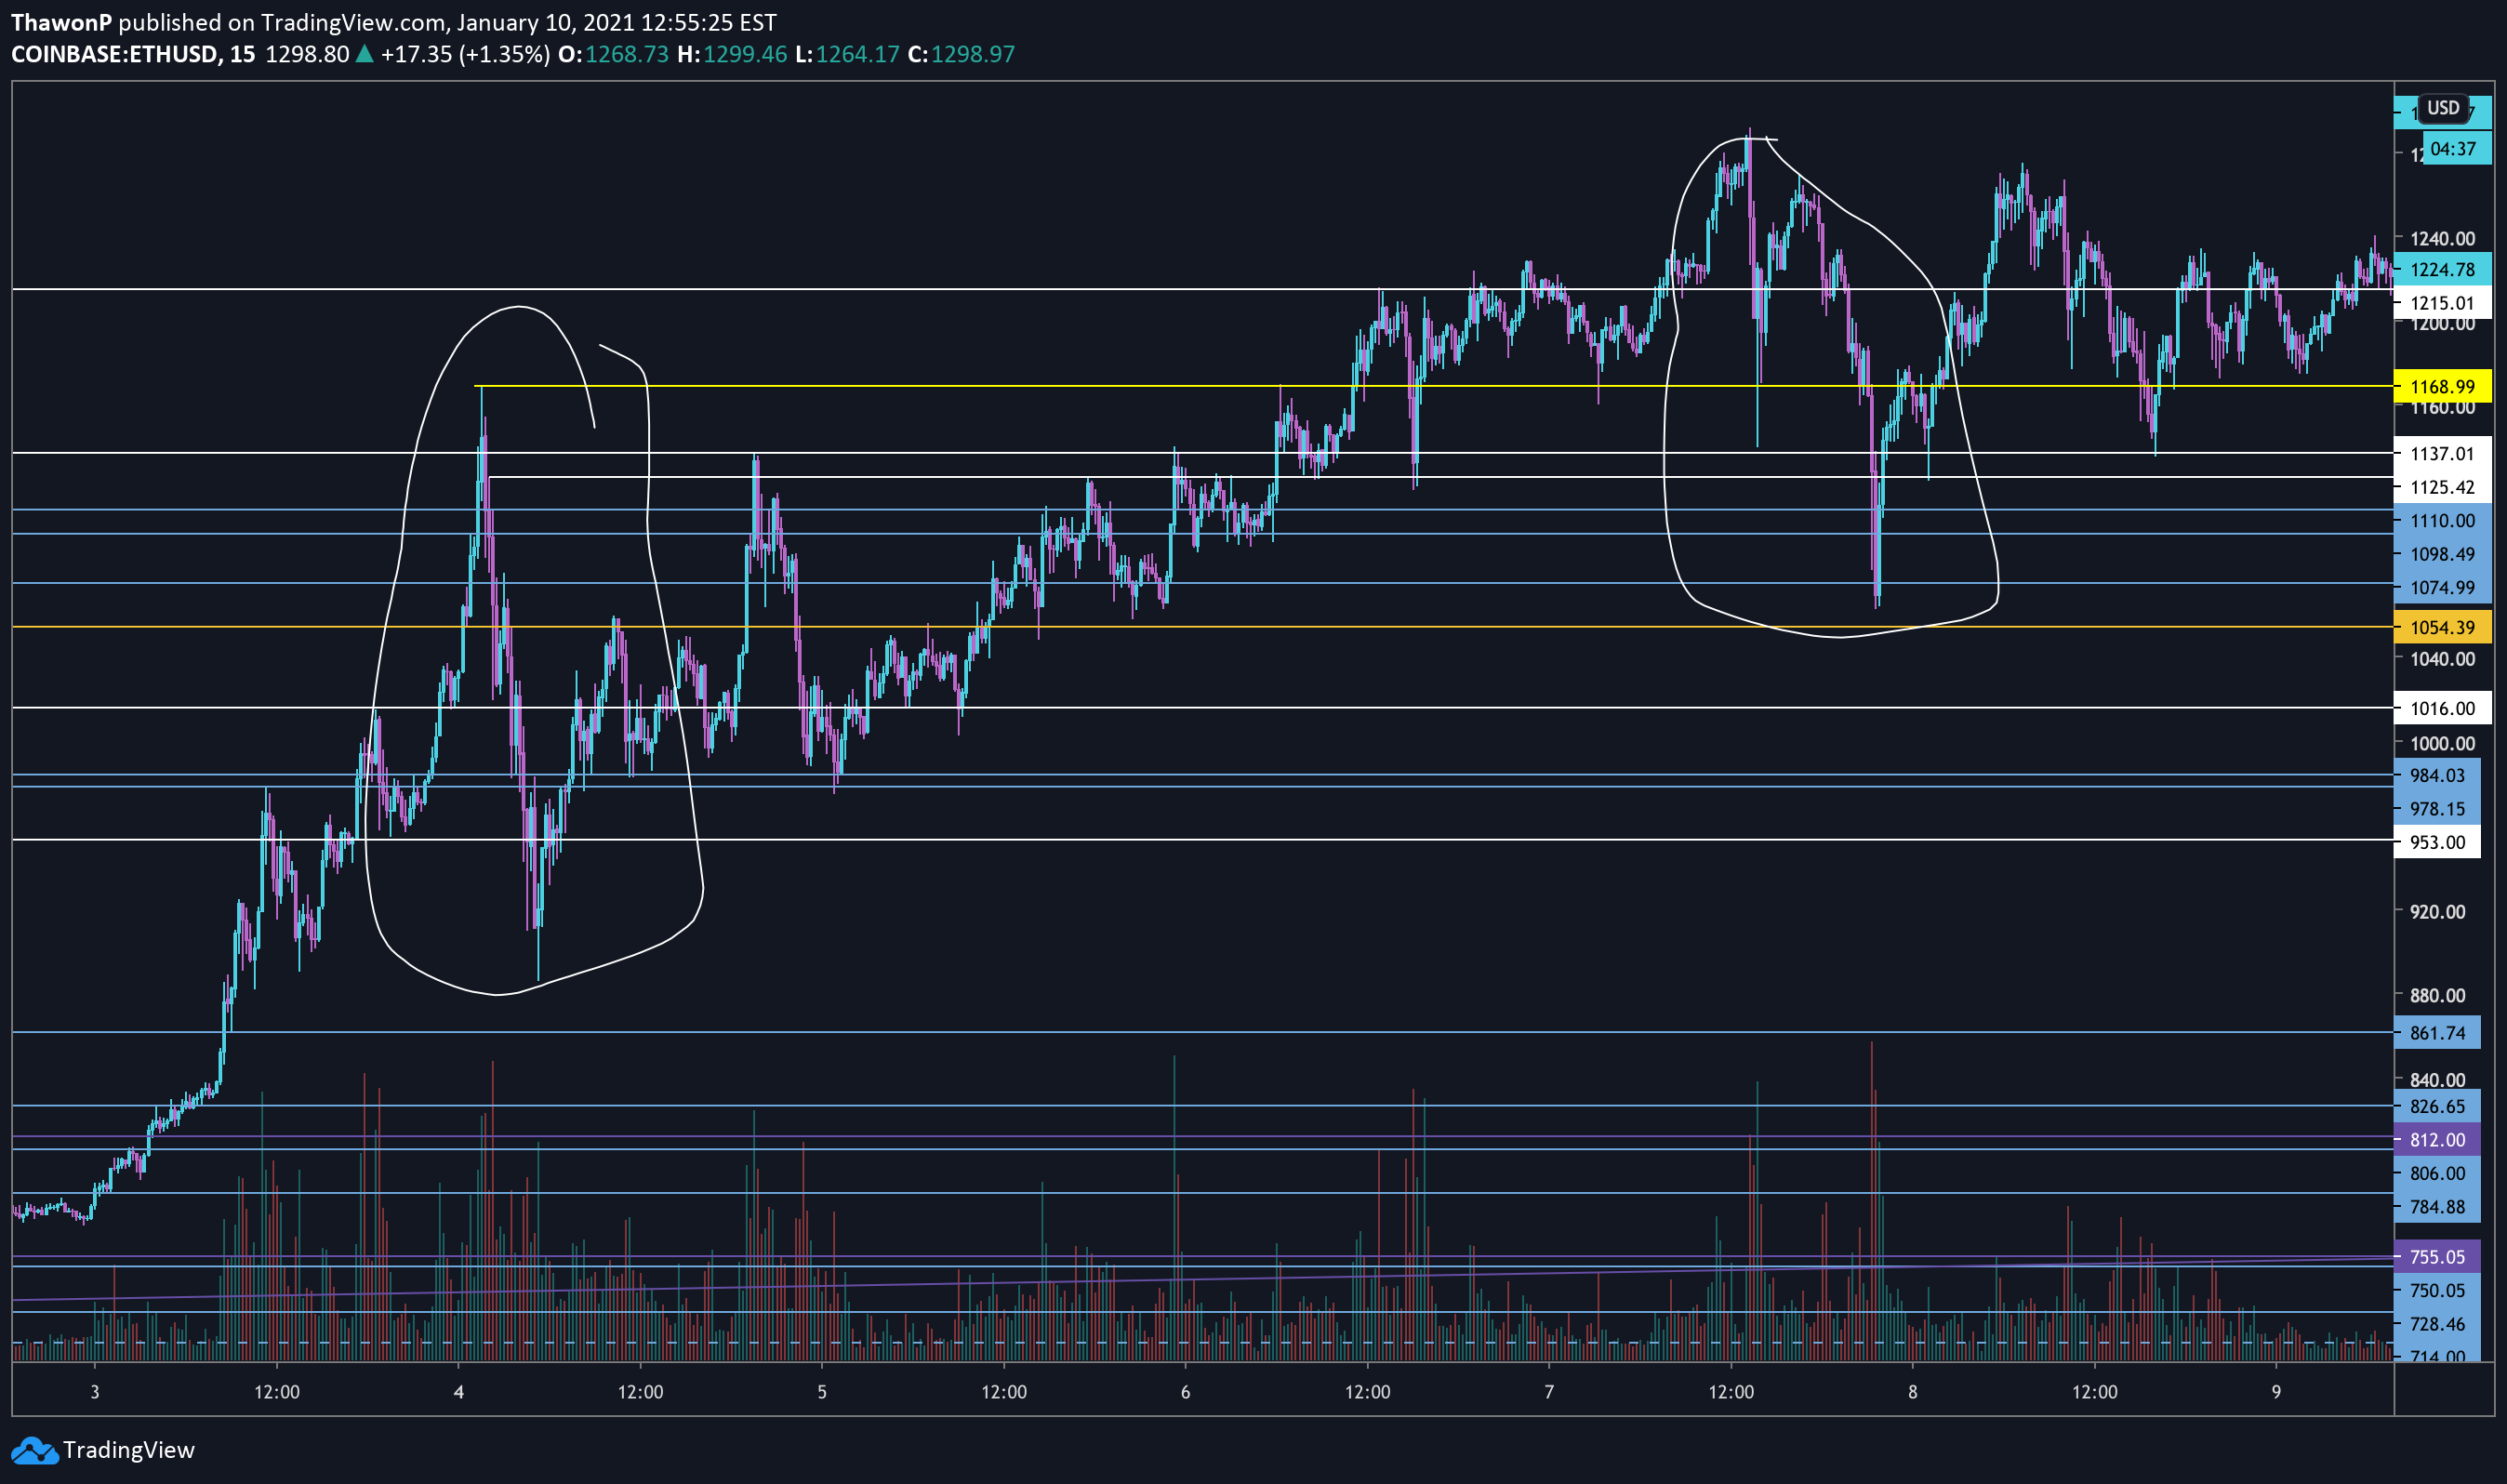
Task: Click the +17.35 (+1.35%) change value
Action: pos(466,54)
